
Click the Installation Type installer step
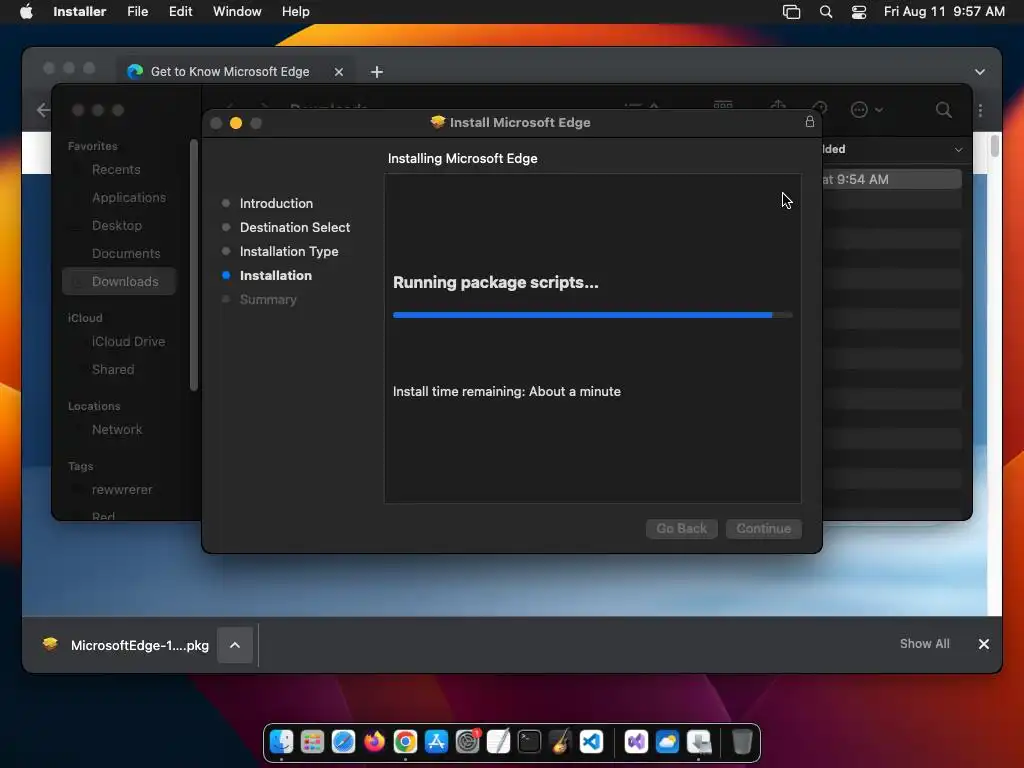(289, 251)
